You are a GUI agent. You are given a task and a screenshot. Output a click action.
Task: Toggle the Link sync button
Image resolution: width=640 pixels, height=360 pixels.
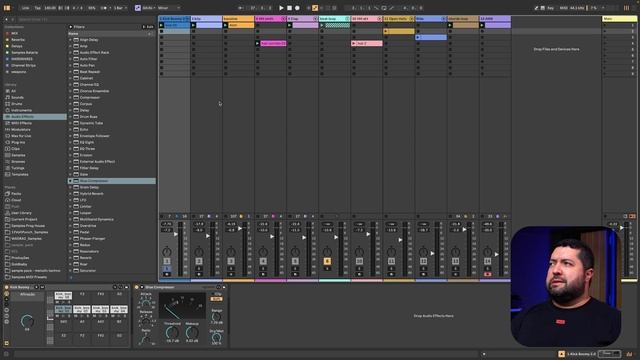(x=25, y=8)
